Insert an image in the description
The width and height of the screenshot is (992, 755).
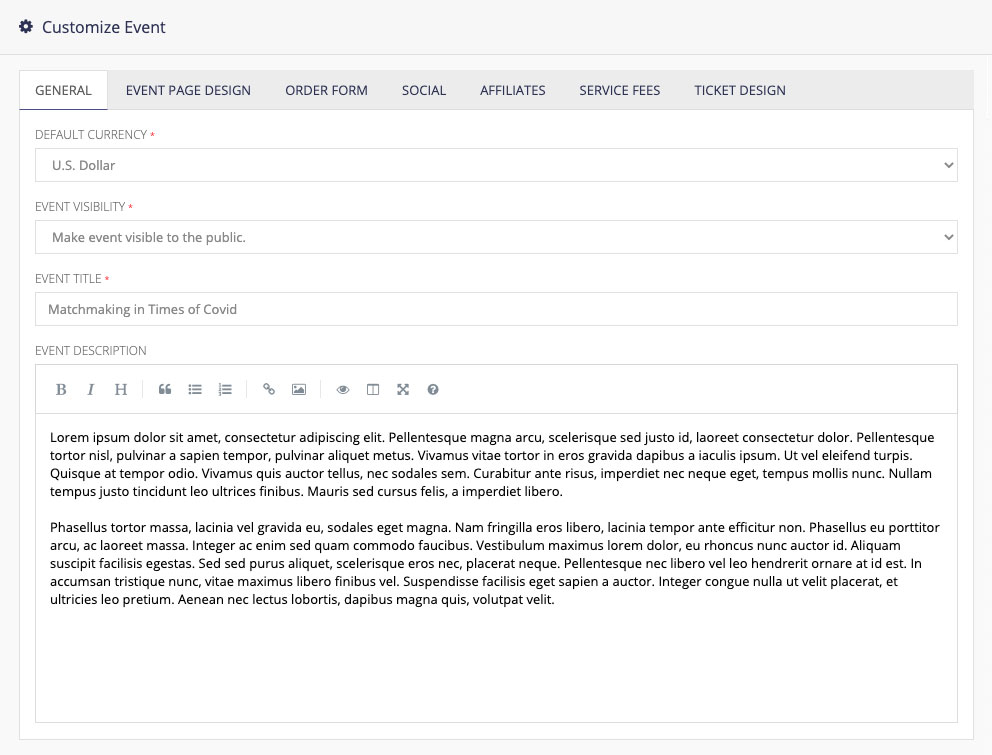point(299,389)
